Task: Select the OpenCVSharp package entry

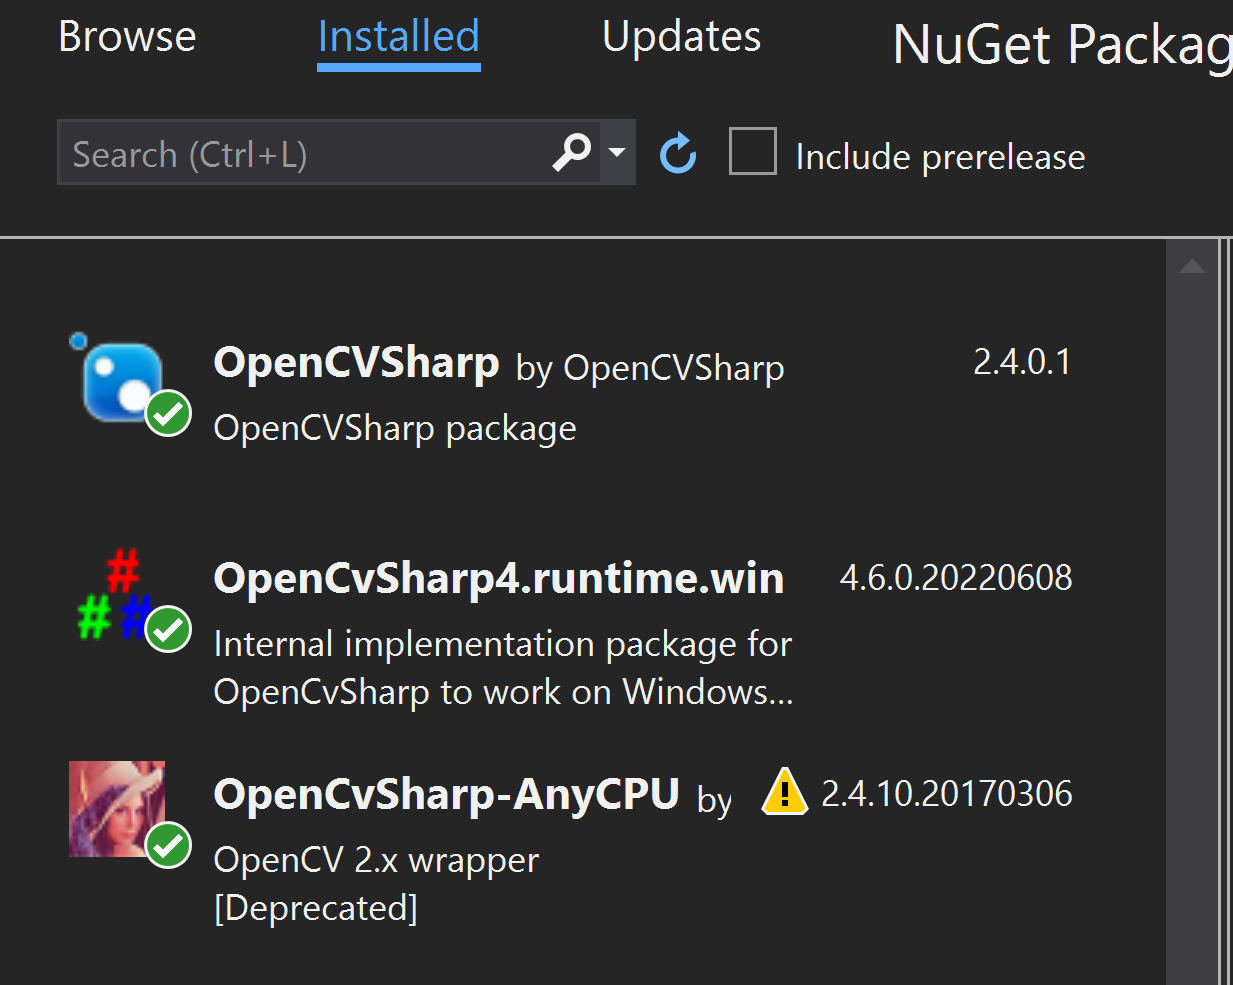Action: [x=400, y=390]
